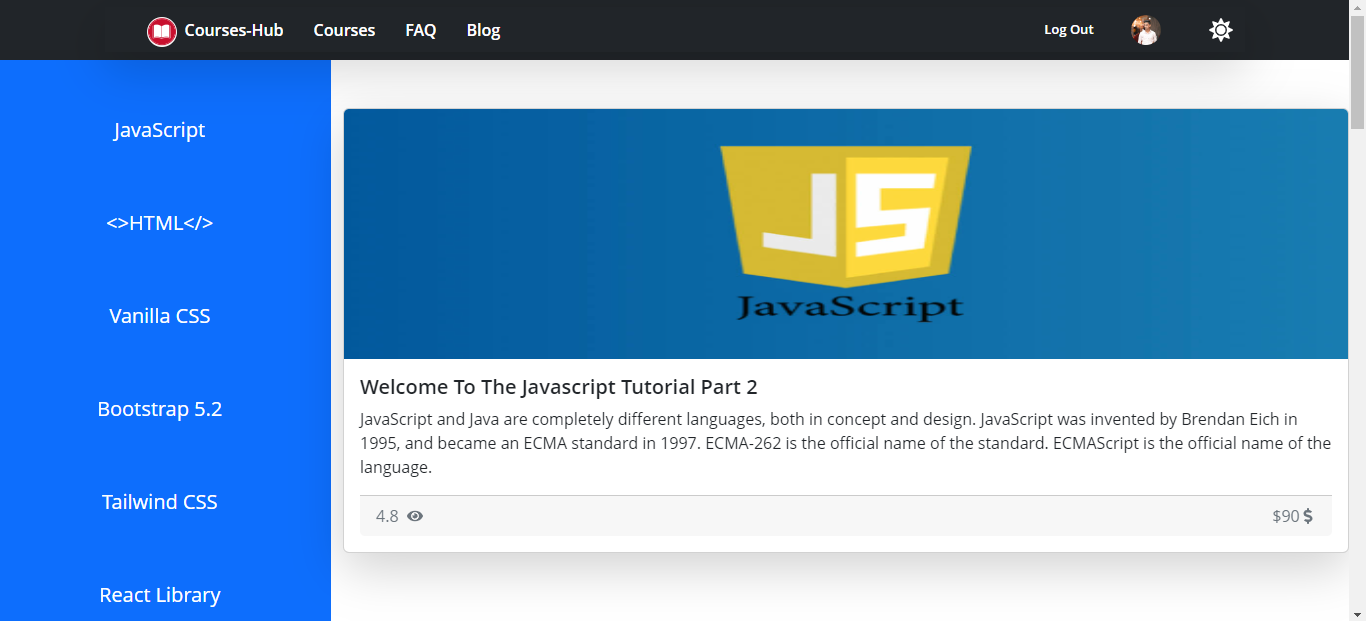The image size is (1366, 621).
Task: Open the Tailwind CSS category
Action: pyautogui.click(x=160, y=502)
